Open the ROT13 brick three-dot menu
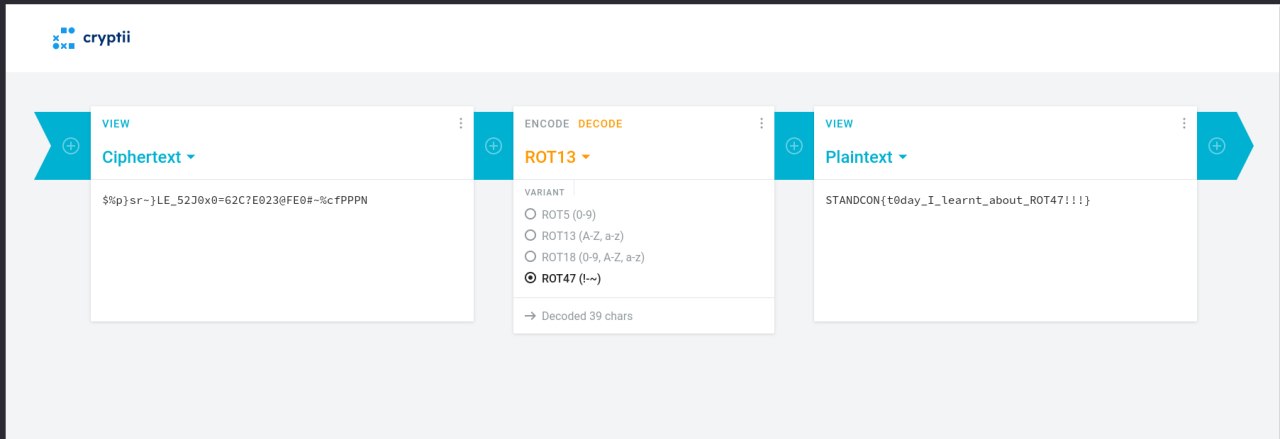The image size is (1280, 439). (x=761, y=123)
